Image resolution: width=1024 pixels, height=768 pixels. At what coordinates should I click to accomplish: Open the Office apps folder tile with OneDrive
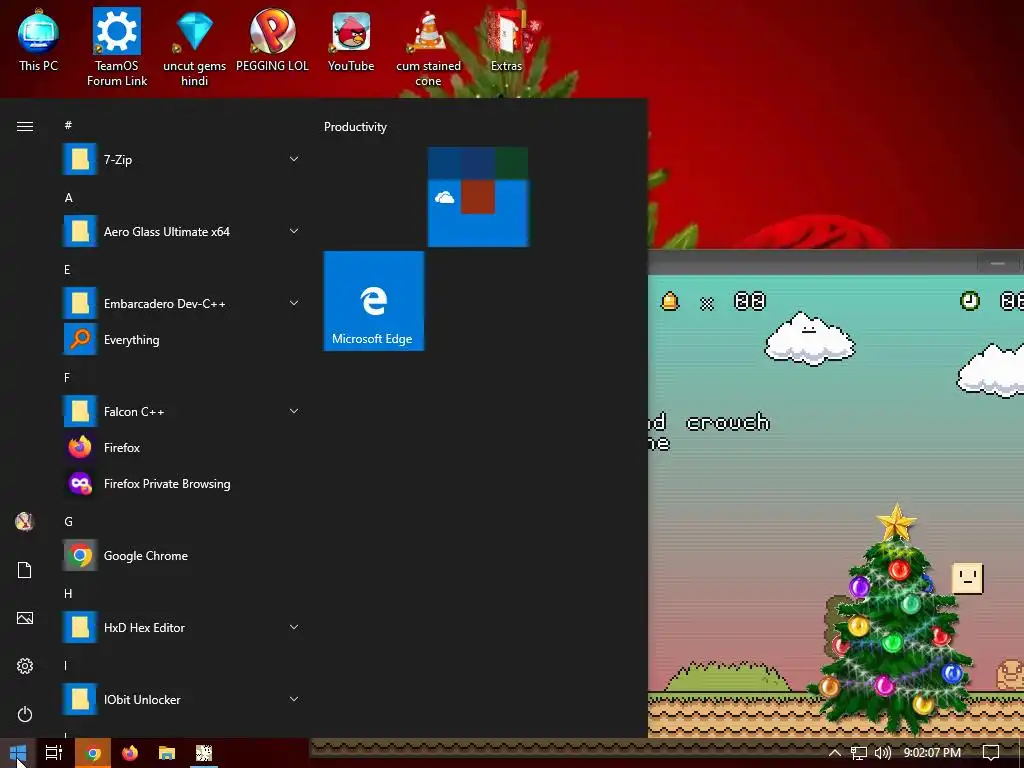coord(478,197)
